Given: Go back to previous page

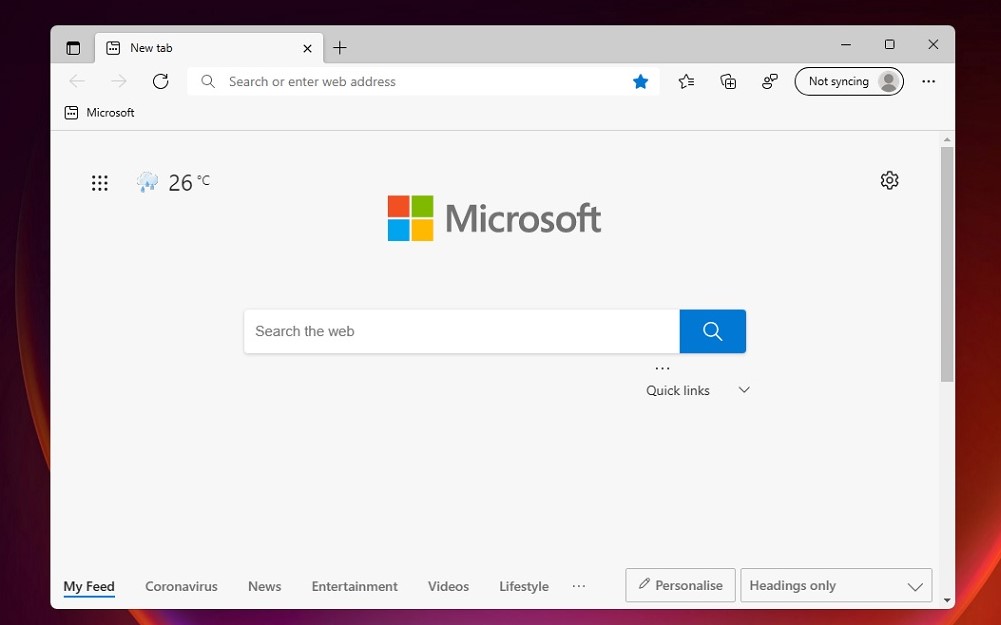Looking at the screenshot, I should click(x=77, y=81).
